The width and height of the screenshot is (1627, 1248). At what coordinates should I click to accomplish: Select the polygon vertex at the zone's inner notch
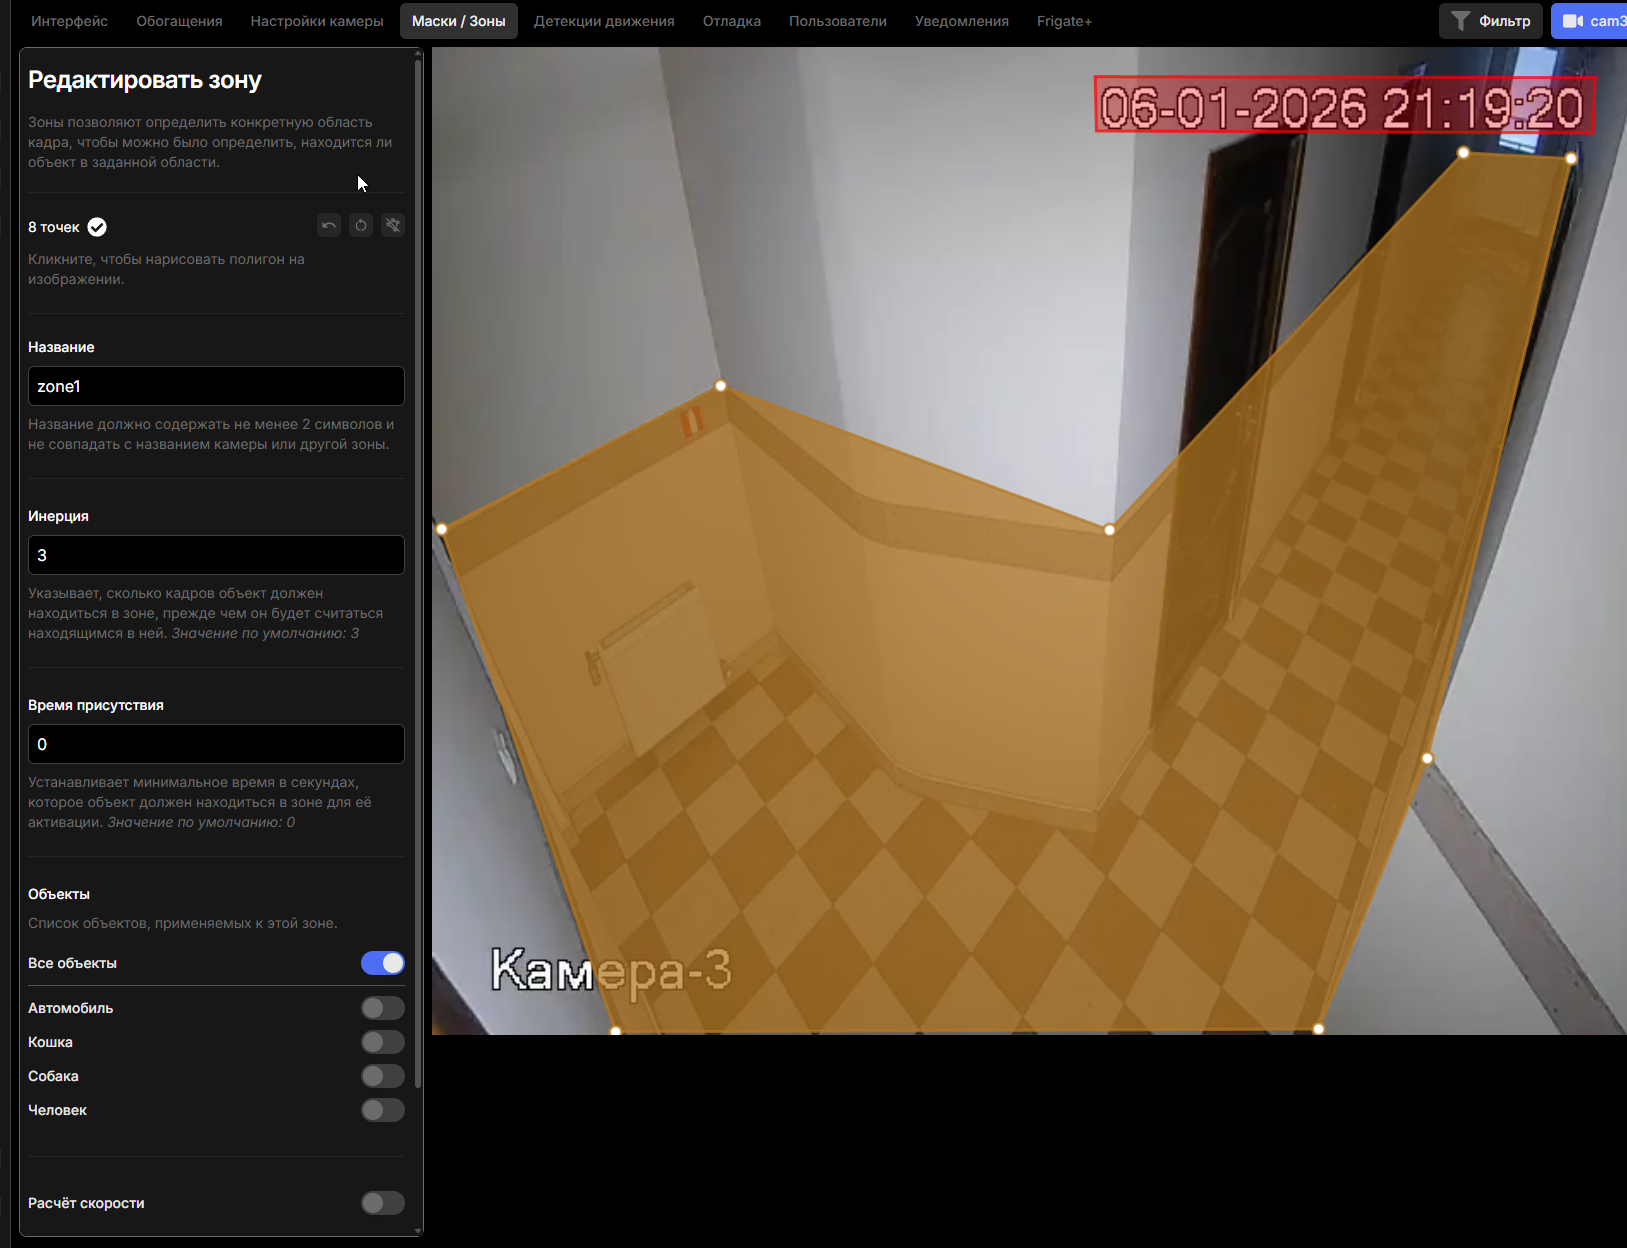click(1109, 530)
